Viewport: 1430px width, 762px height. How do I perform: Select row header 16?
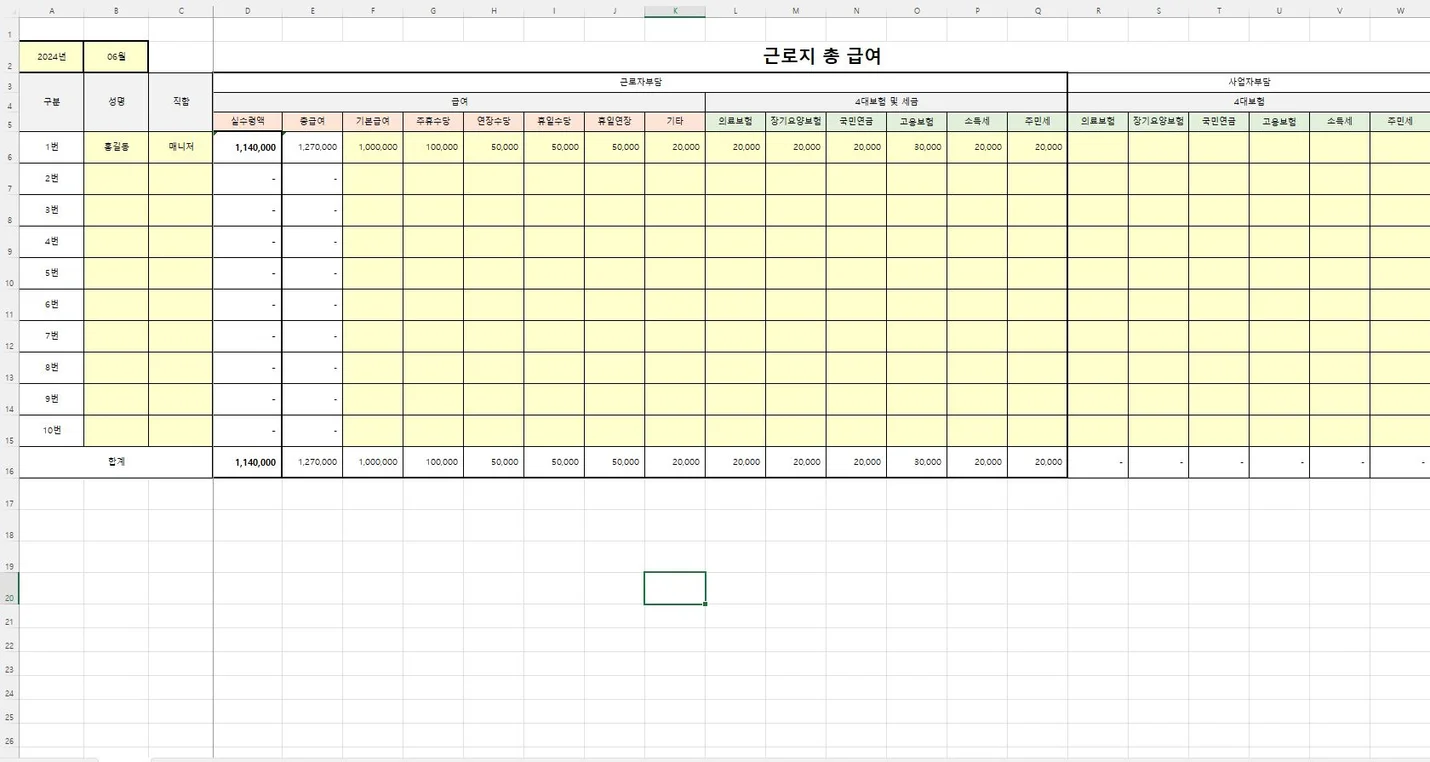coord(10,463)
